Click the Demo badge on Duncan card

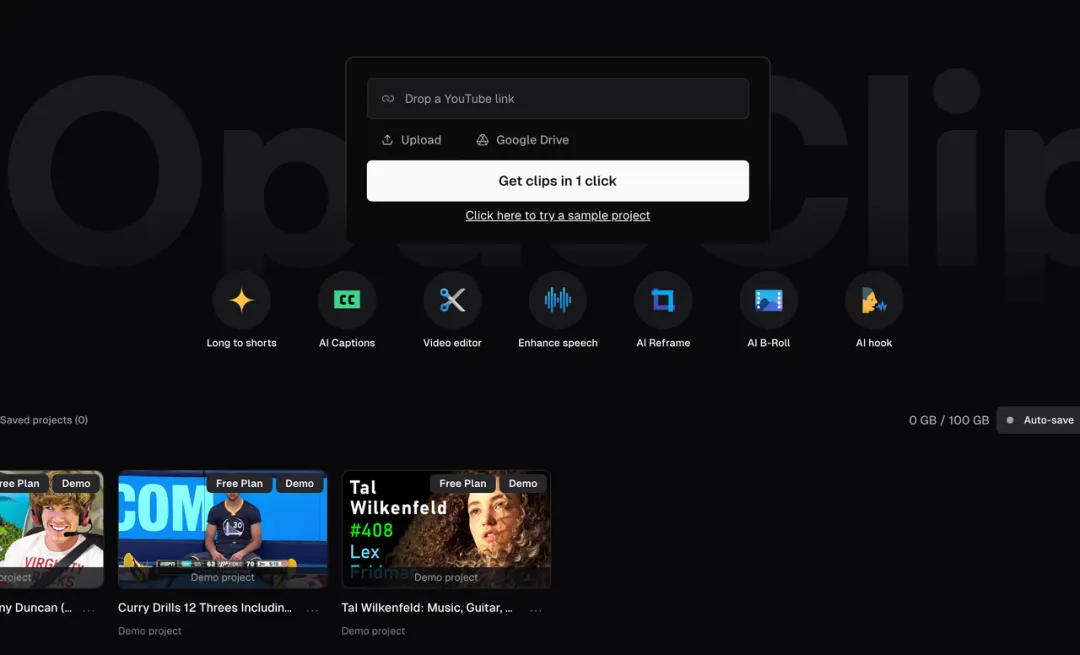(76, 484)
